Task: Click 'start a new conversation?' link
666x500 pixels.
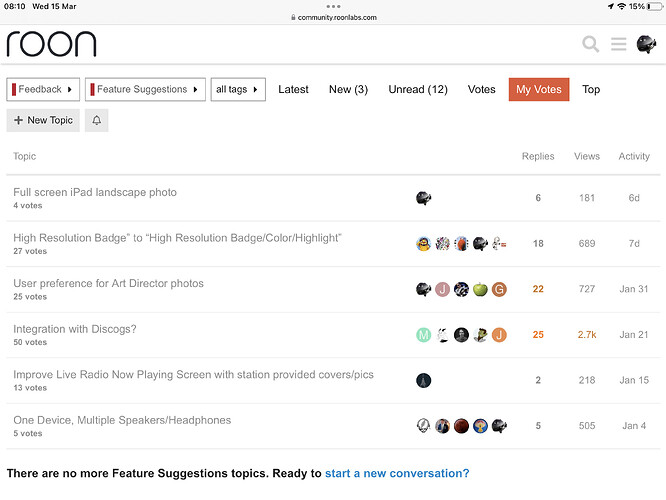Action: coord(397,473)
